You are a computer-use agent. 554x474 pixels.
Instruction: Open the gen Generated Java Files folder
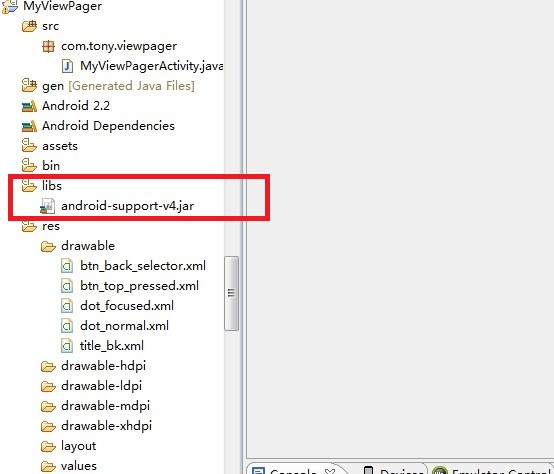(x=107, y=86)
